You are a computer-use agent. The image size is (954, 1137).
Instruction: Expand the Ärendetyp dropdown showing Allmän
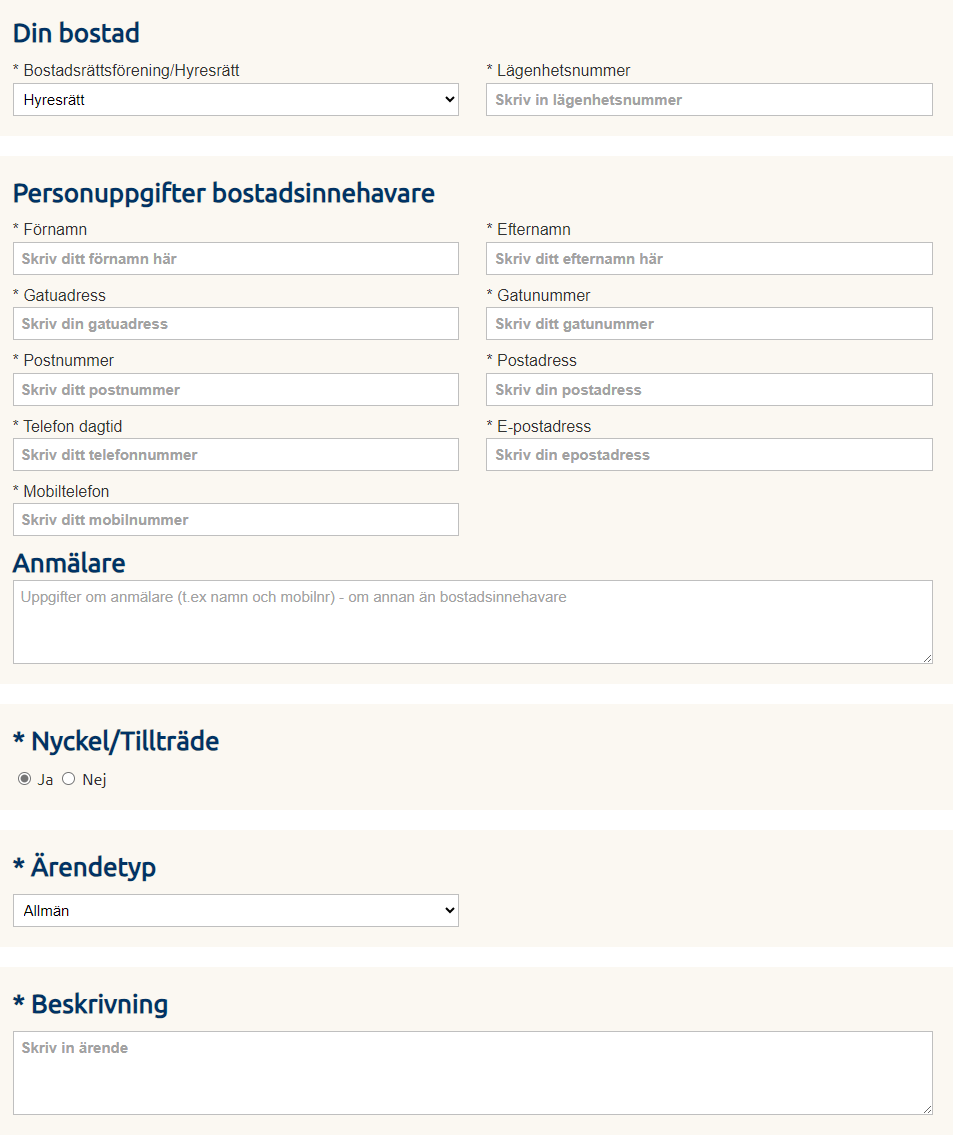(235, 910)
